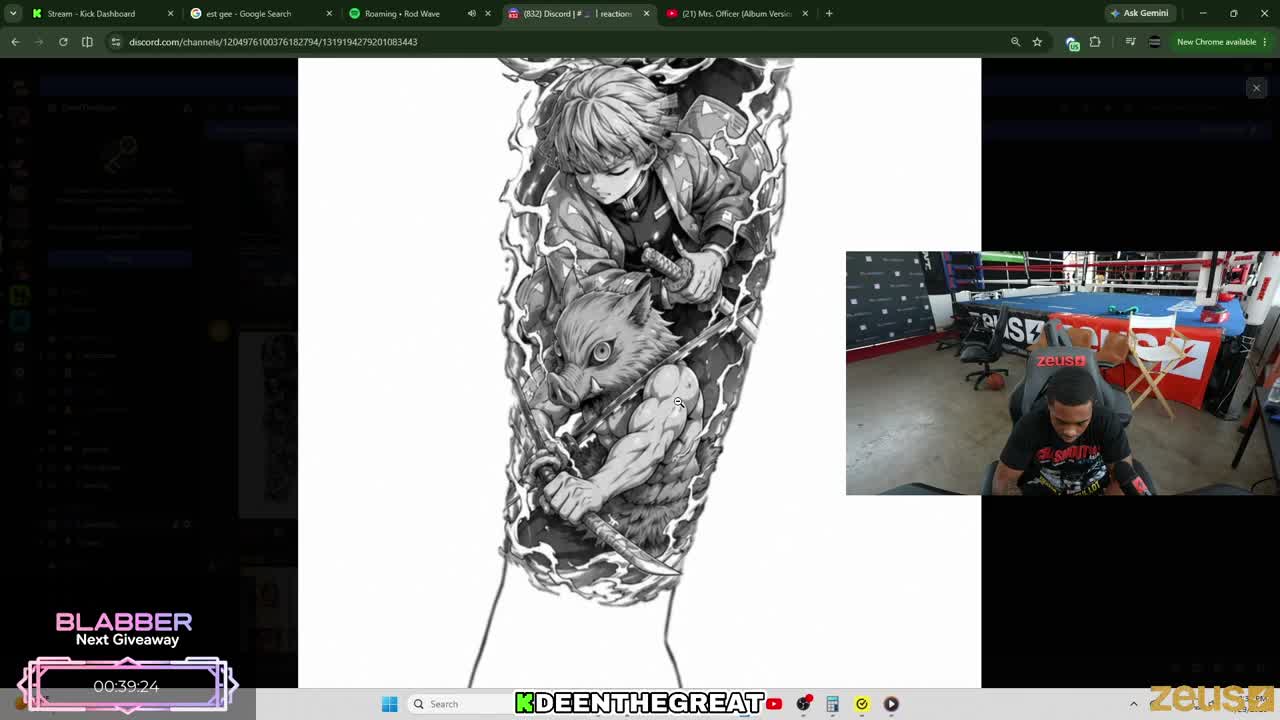Viewport: 1280px width, 720px height.
Task: Open YouTube icon on the taskbar
Action: point(774,704)
